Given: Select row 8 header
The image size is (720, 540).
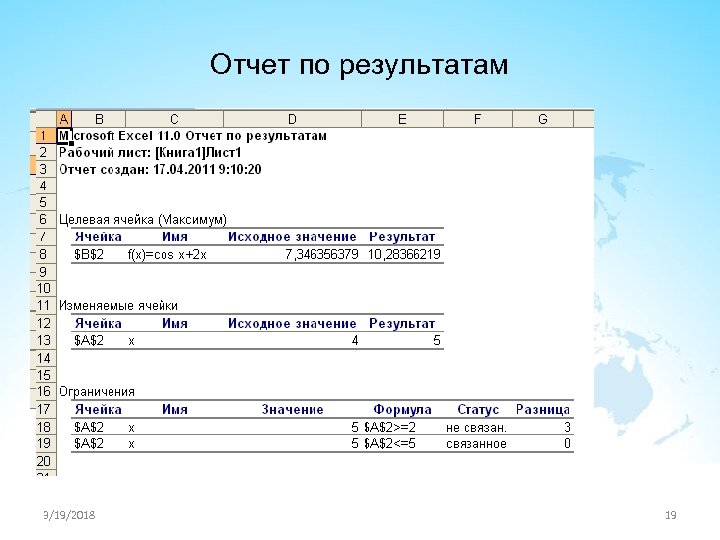Looking at the screenshot, I should [44, 254].
